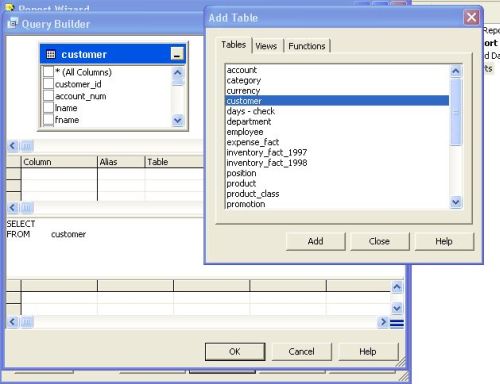Viewport: 500px width, 384px height.
Task: Select the product table in list
Action: tap(337, 183)
